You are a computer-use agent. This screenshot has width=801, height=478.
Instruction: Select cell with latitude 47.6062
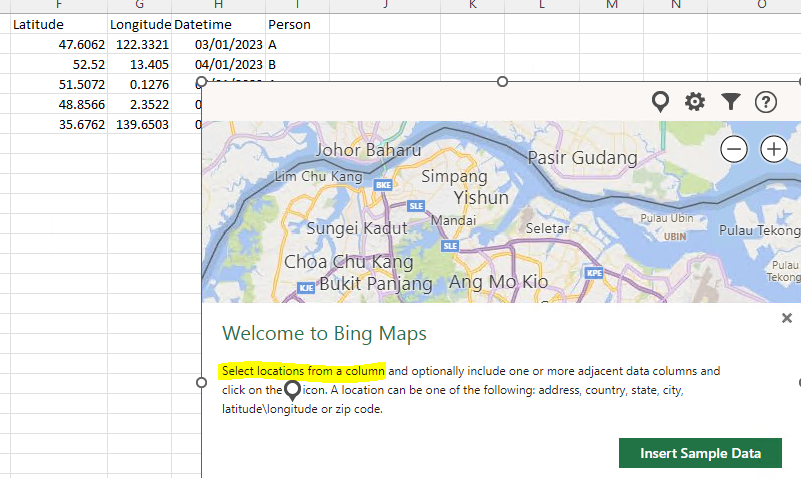(59, 44)
